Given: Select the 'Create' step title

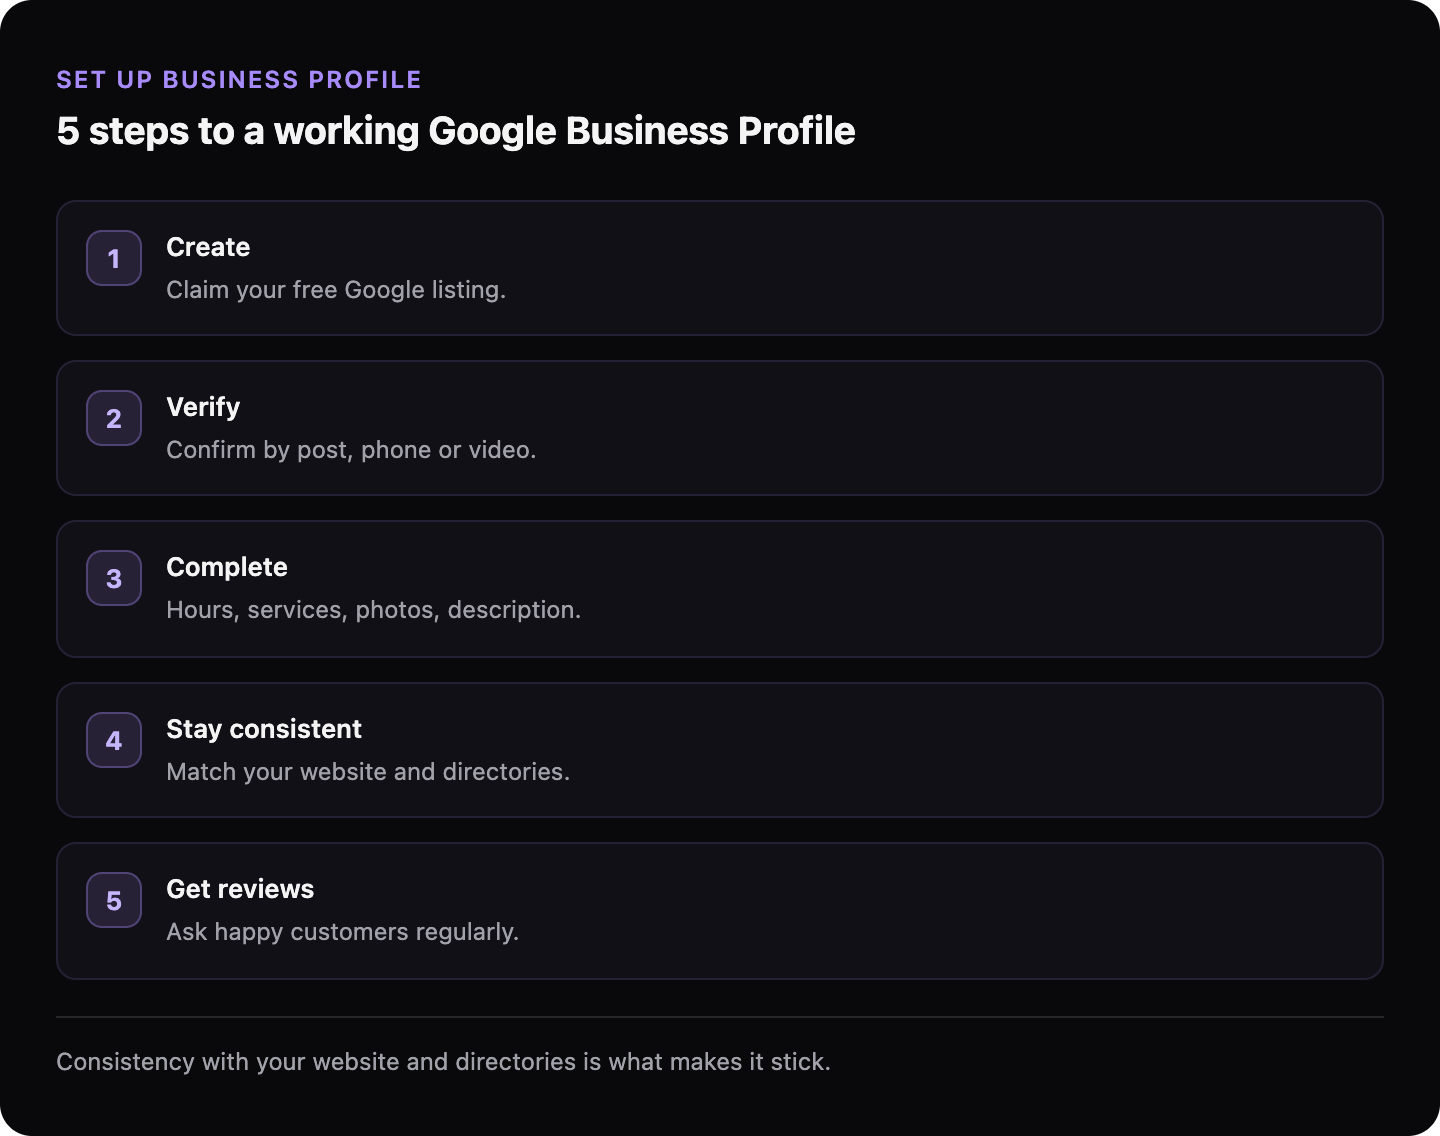Looking at the screenshot, I should tap(208, 247).
